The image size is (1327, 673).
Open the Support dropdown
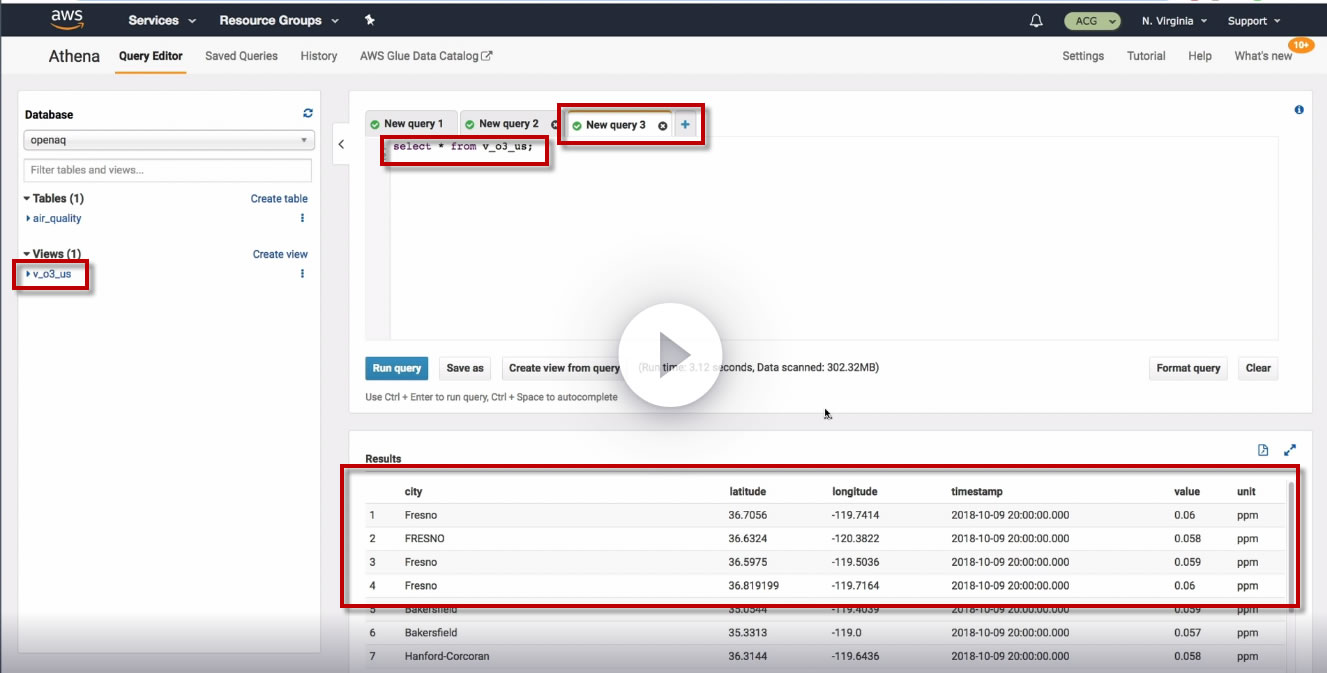pyautogui.click(x=1254, y=21)
